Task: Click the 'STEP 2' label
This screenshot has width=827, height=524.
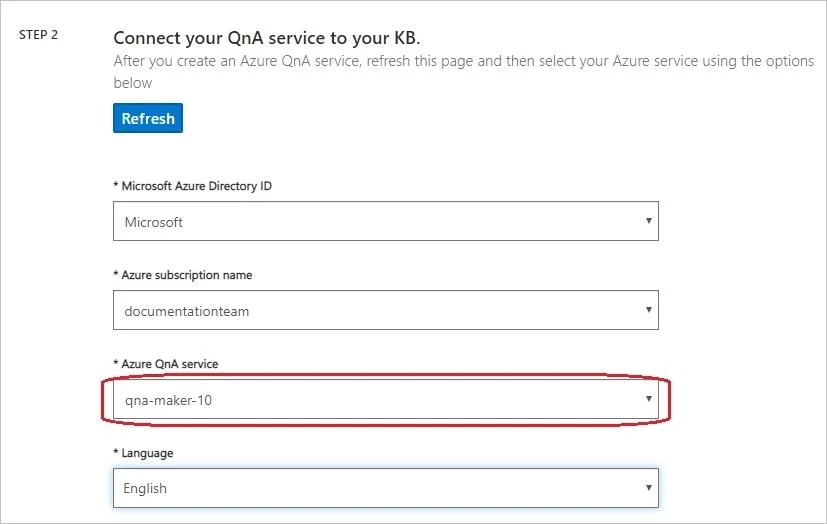Action: coord(39,35)
